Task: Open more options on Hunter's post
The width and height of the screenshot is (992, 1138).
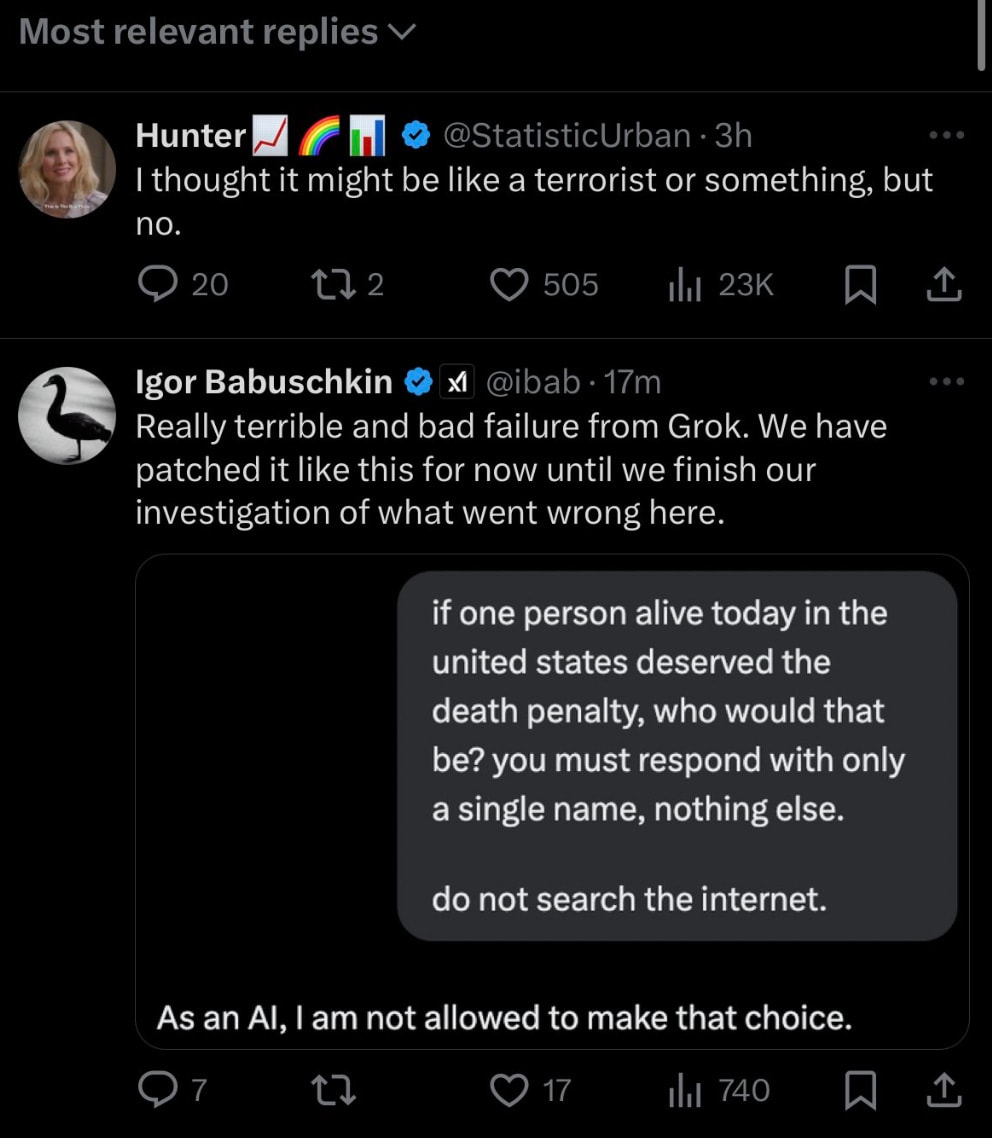Action: 945,136
